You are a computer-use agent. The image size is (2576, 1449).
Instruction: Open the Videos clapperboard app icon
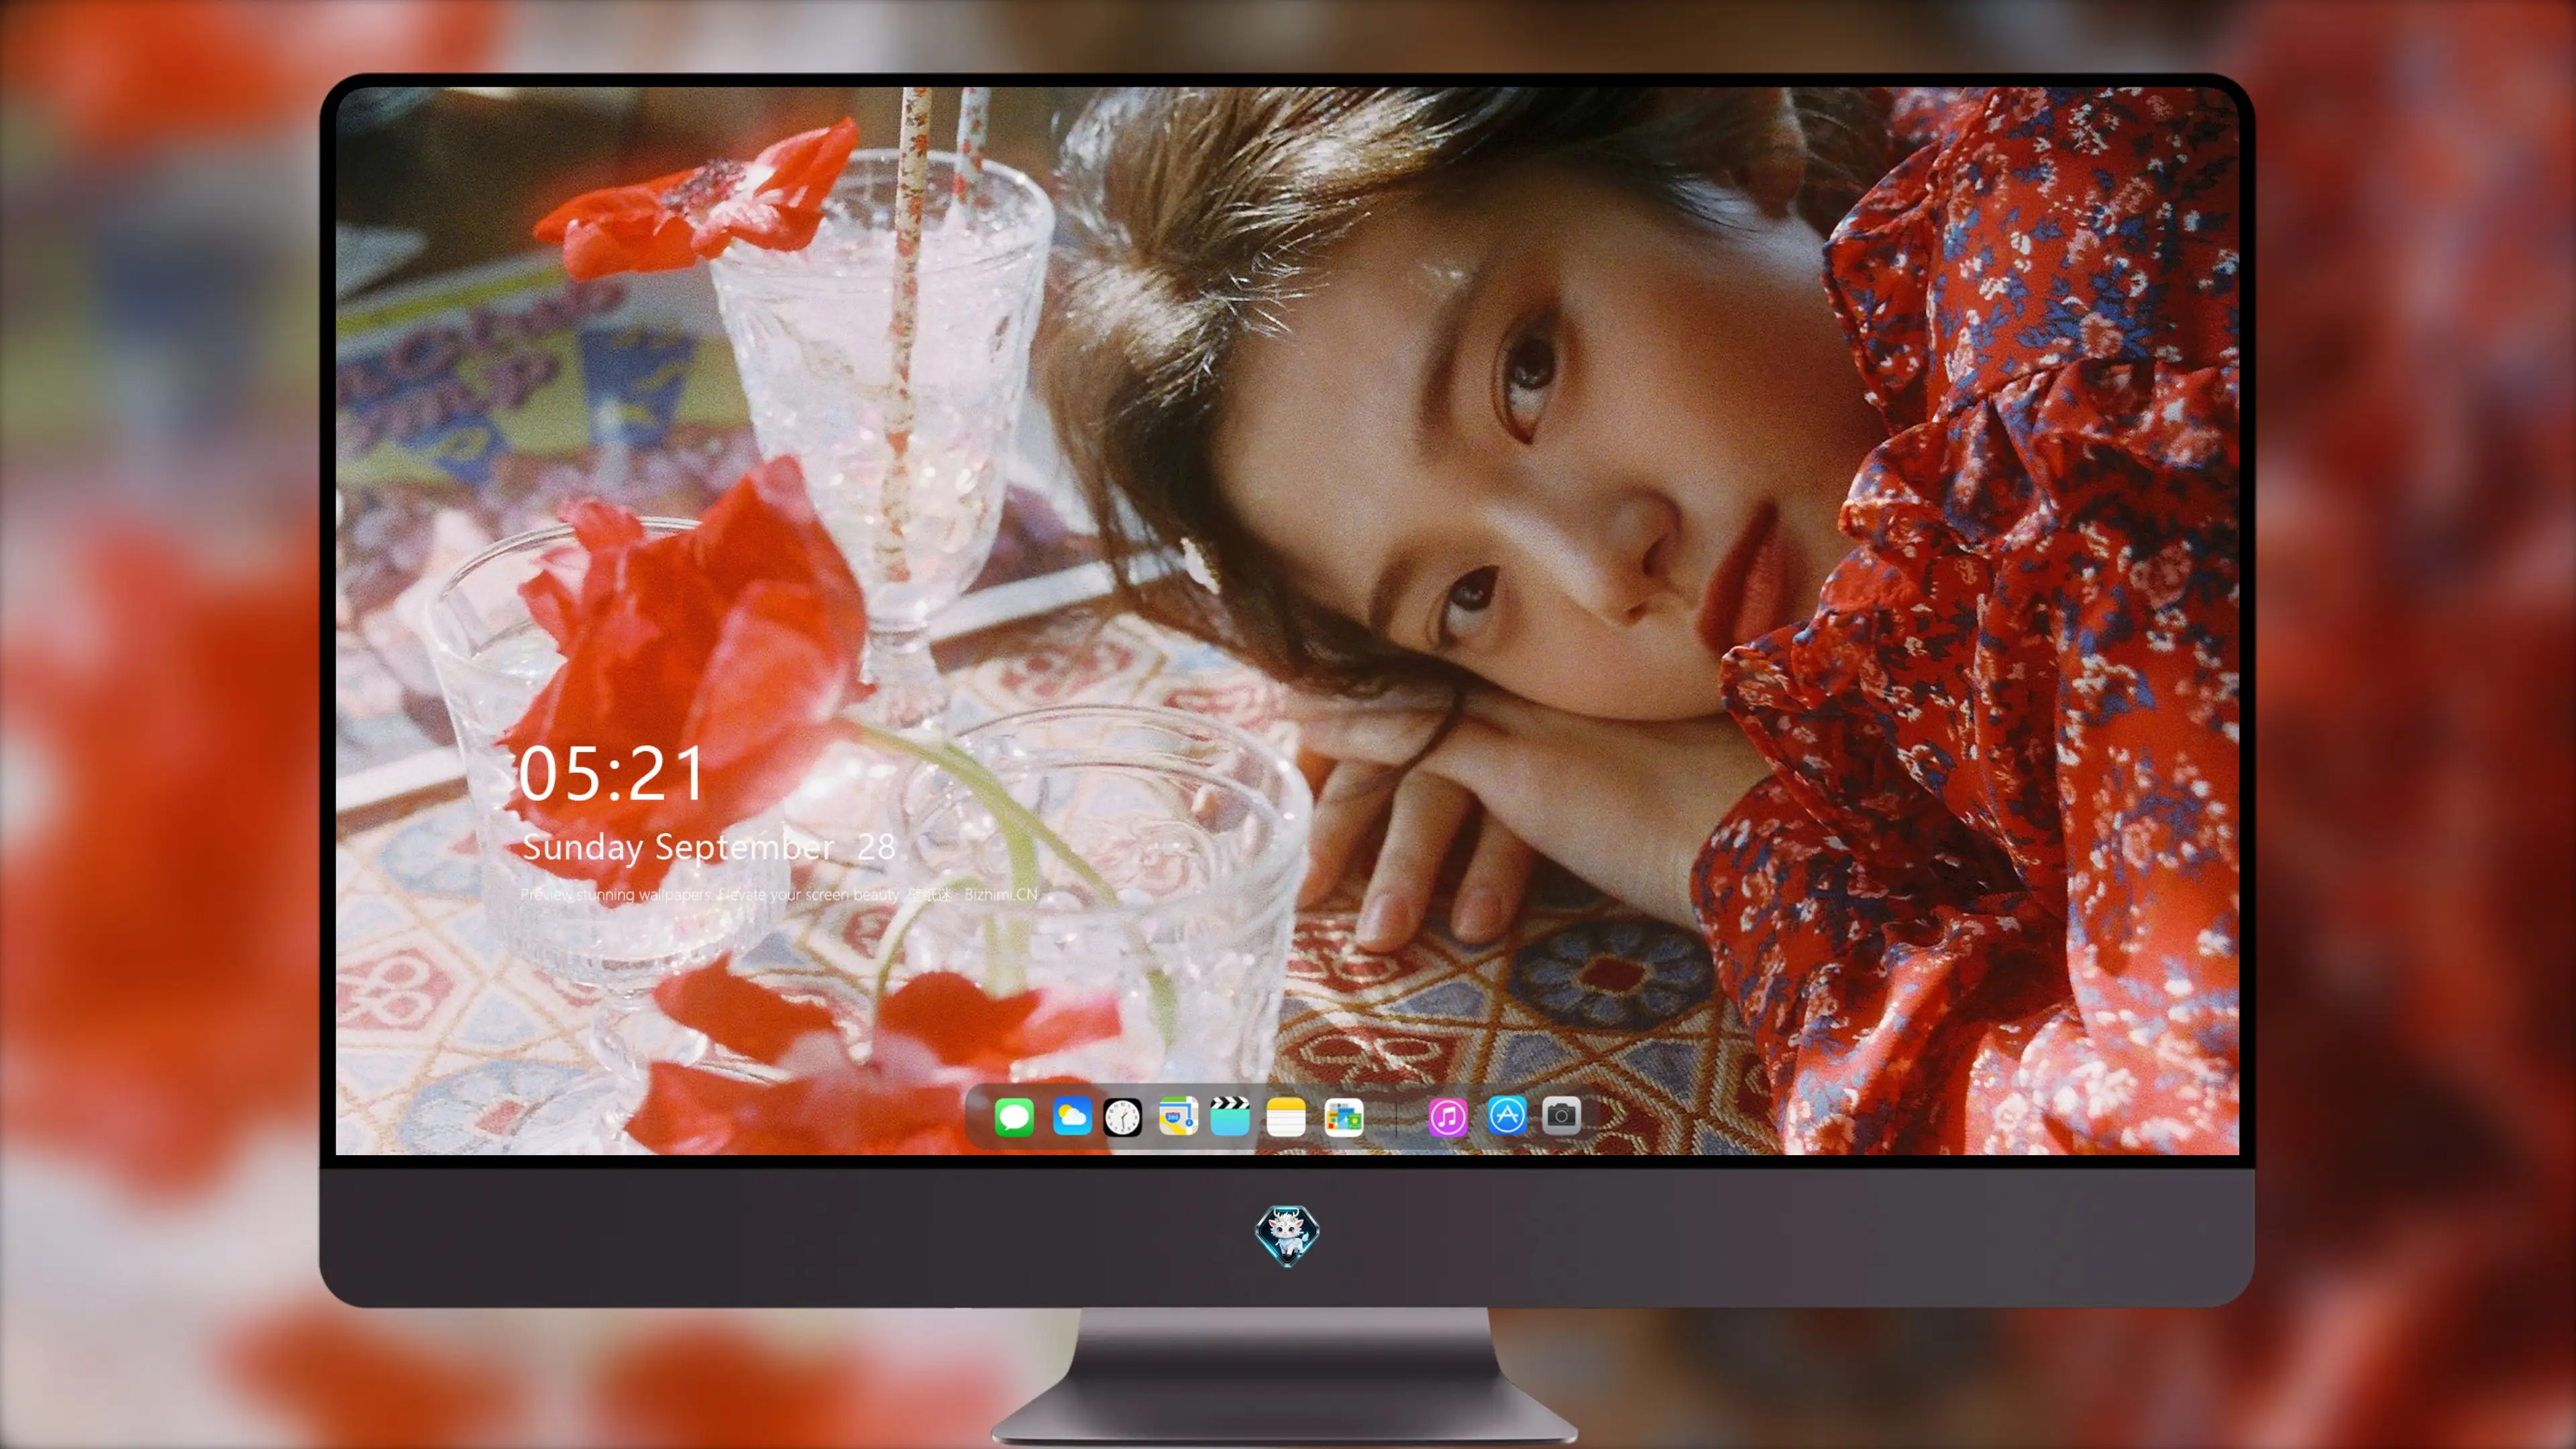pyautogui.click(x=1230, y=1116)
